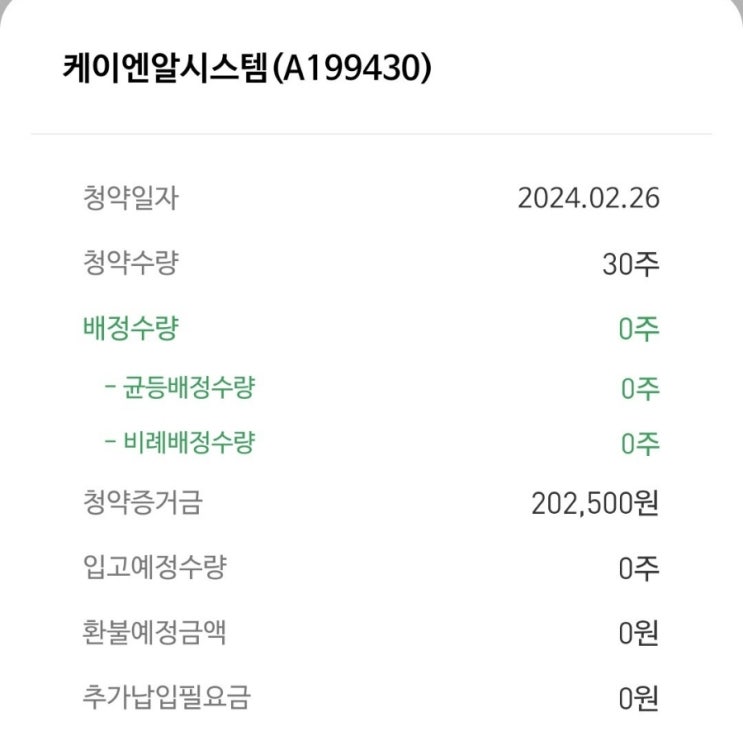Tap the 0주 value beside 입고예정수량
Viewport: 743px width, 741px height.
639,568
